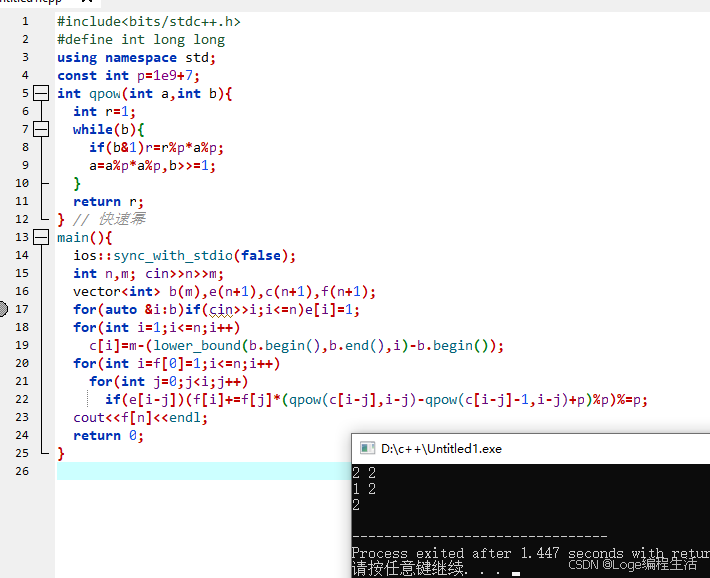The height and width of the screenshot is (578, 710).
Task: Click the console window's title bar icon
Action: pos(367,449)
